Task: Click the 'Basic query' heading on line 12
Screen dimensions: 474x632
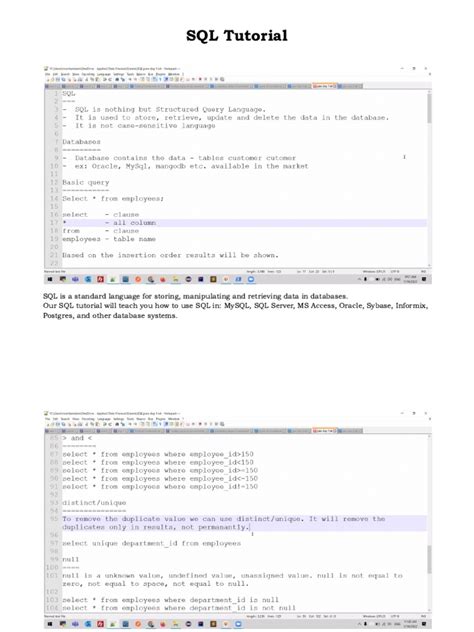Action: coord(86,182)
